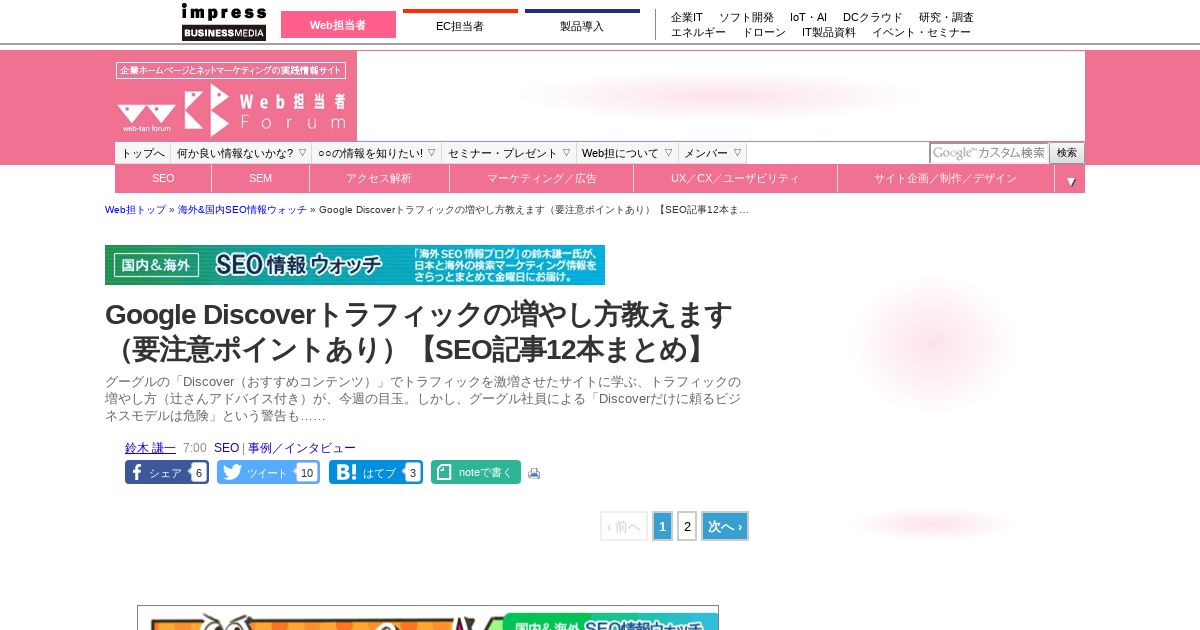This screenshot has width=1200, height=630.
Task: Click page 1 in pagination
Action: (662, 526)
